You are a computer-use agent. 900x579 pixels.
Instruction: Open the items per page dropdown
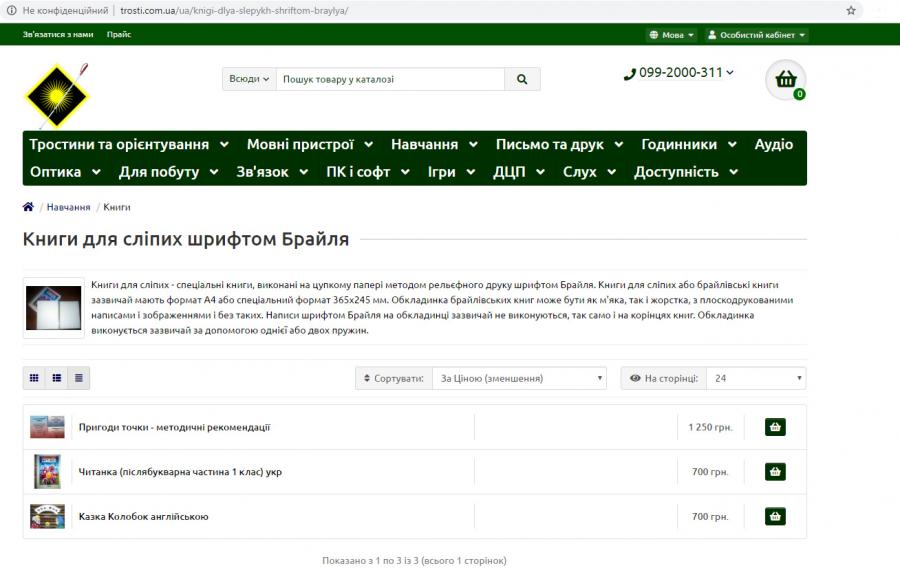click(755, 379)
